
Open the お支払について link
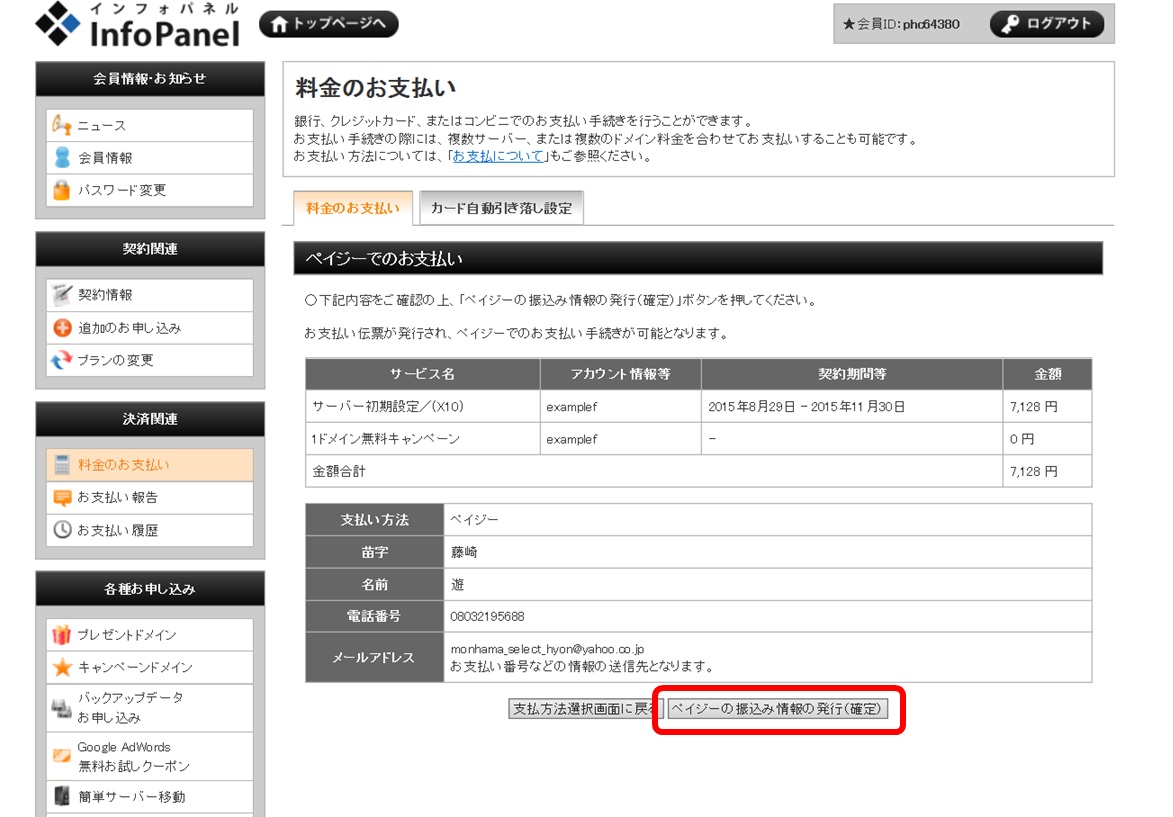point(498,156)
